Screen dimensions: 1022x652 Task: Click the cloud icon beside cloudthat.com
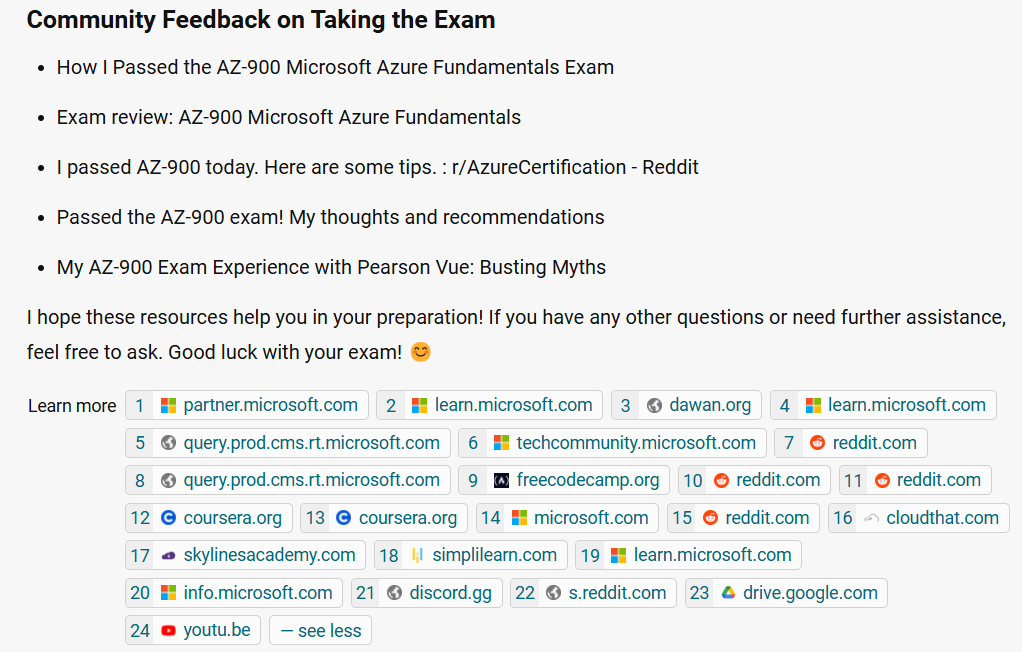point(871,518)
